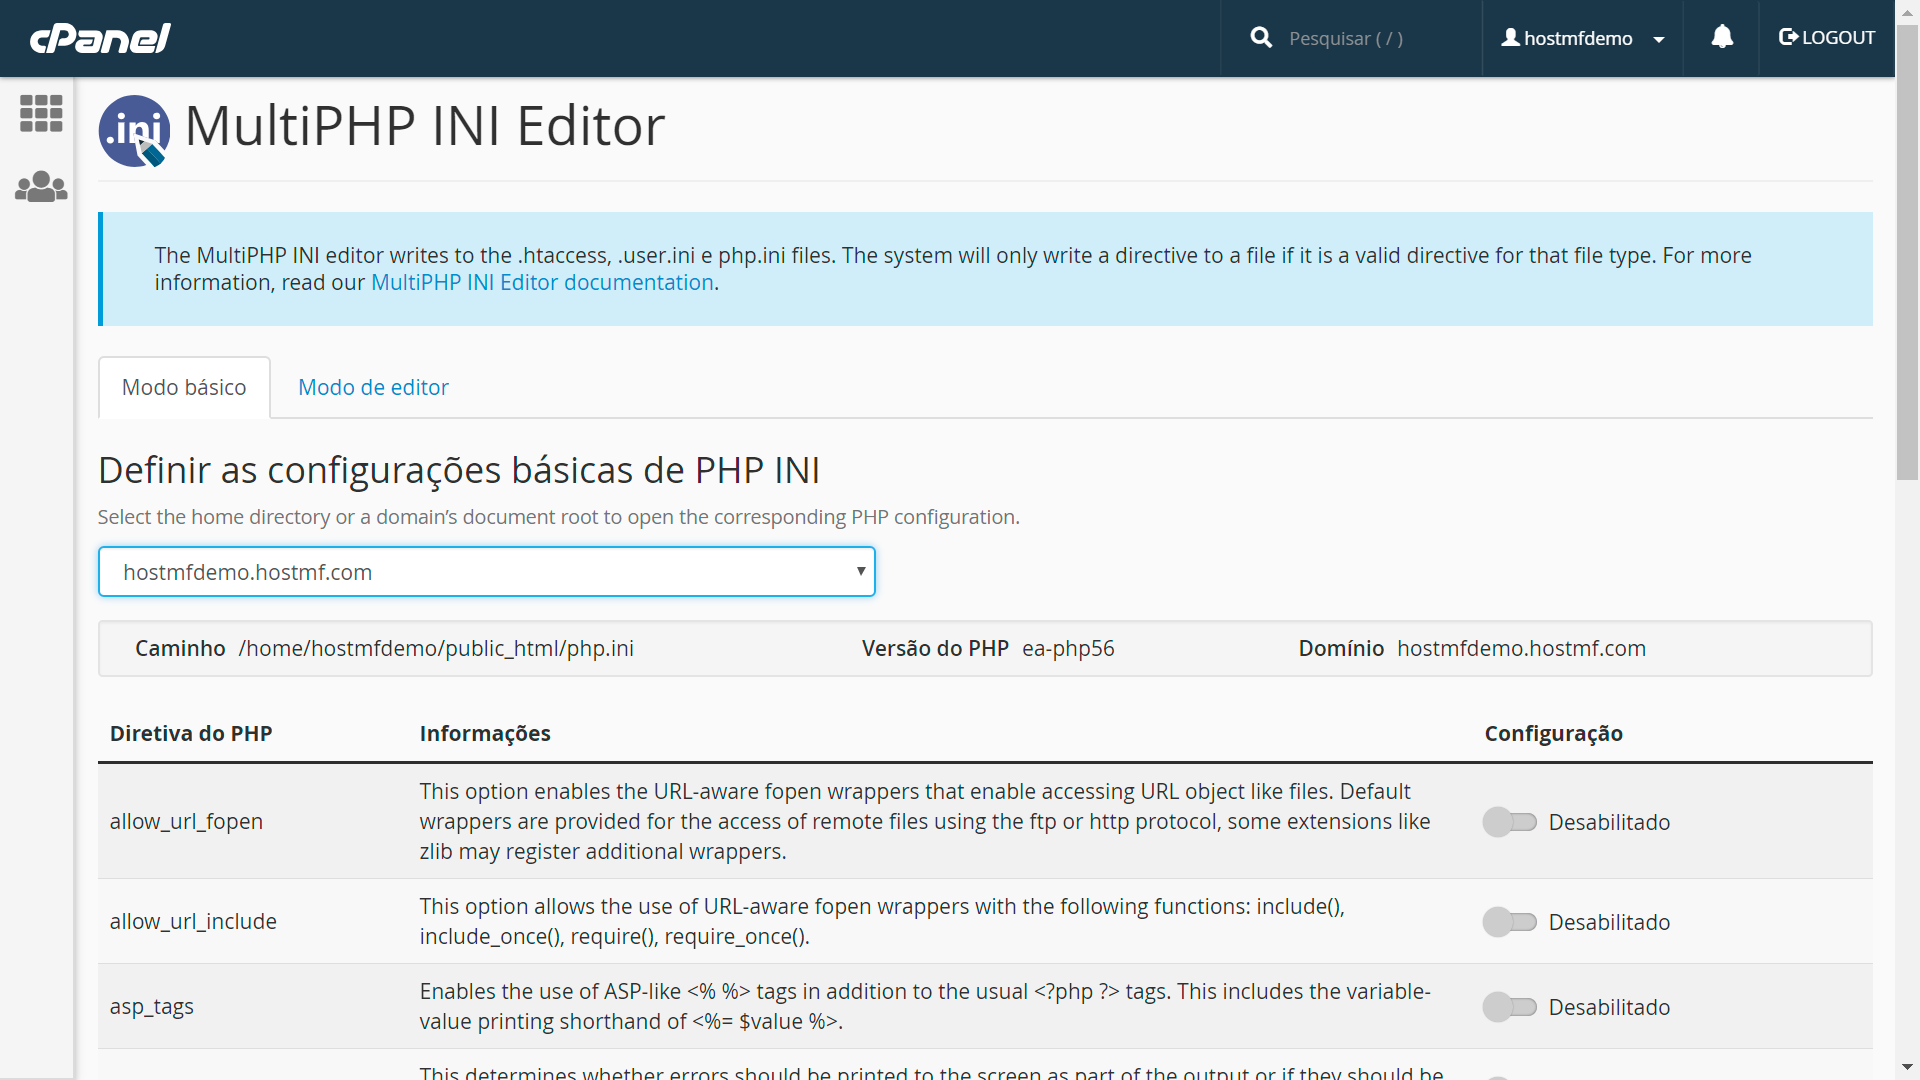Click the Configuração column header
This screenshot has height=1080, width=1920.
(x=1553, y=734)
